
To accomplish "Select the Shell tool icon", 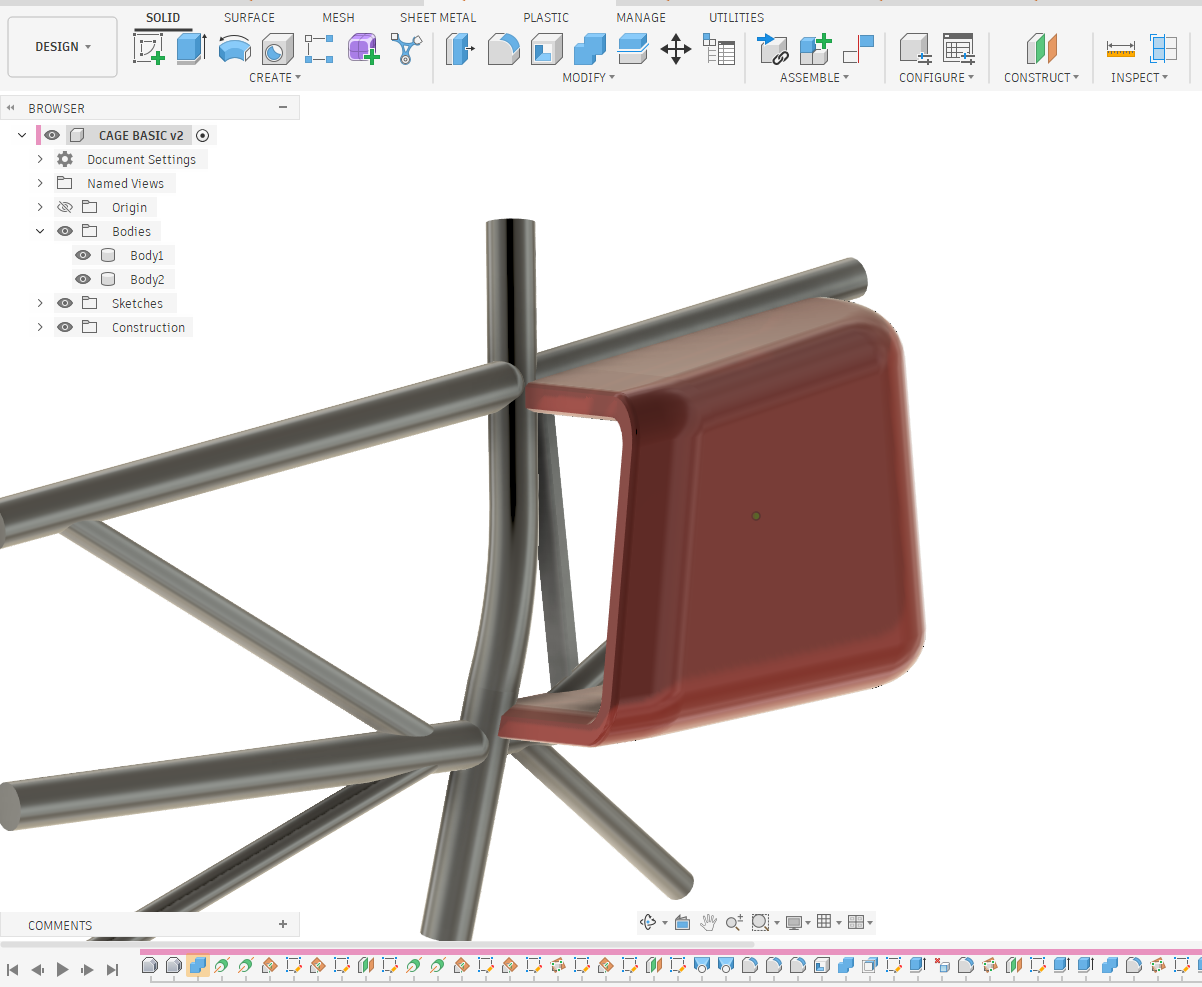I will 546,49.
